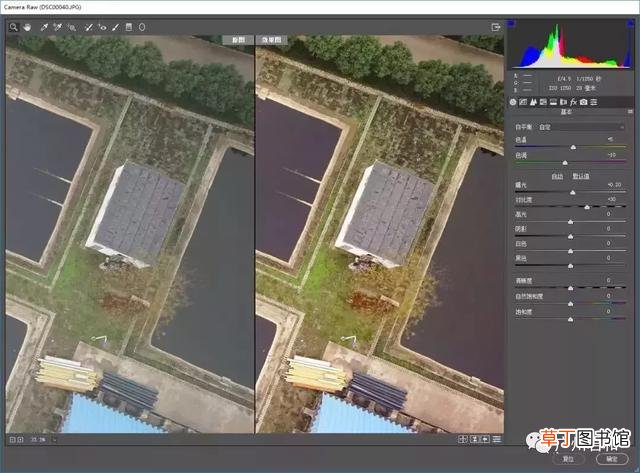This screenshot has width=640, height=473.
Task: Click the 自动 auto adjustment link
Action: (557, 176)
